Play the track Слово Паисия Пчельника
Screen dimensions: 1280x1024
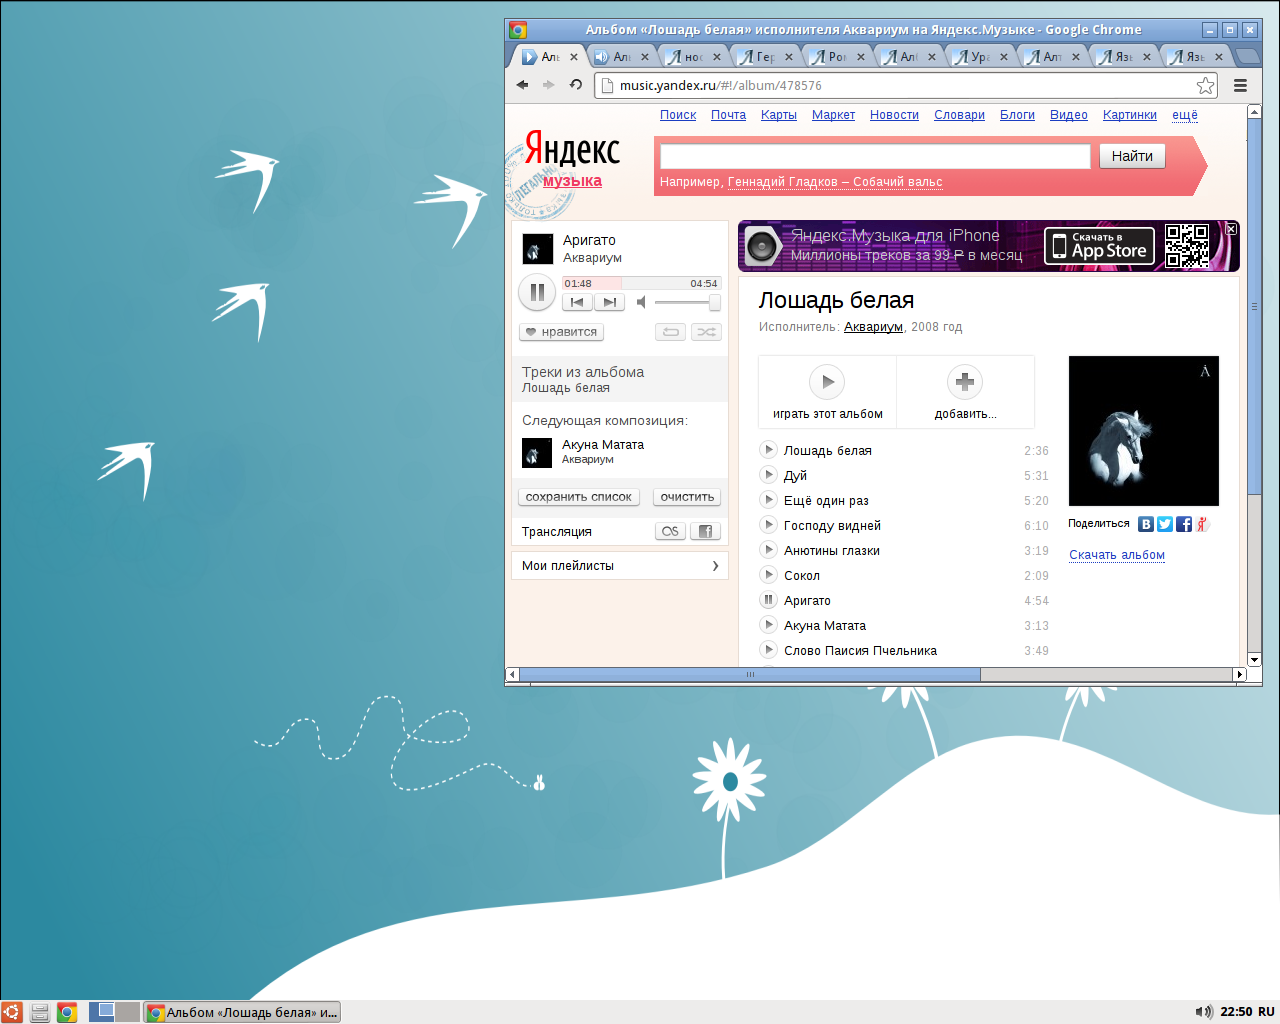point(769,650)
